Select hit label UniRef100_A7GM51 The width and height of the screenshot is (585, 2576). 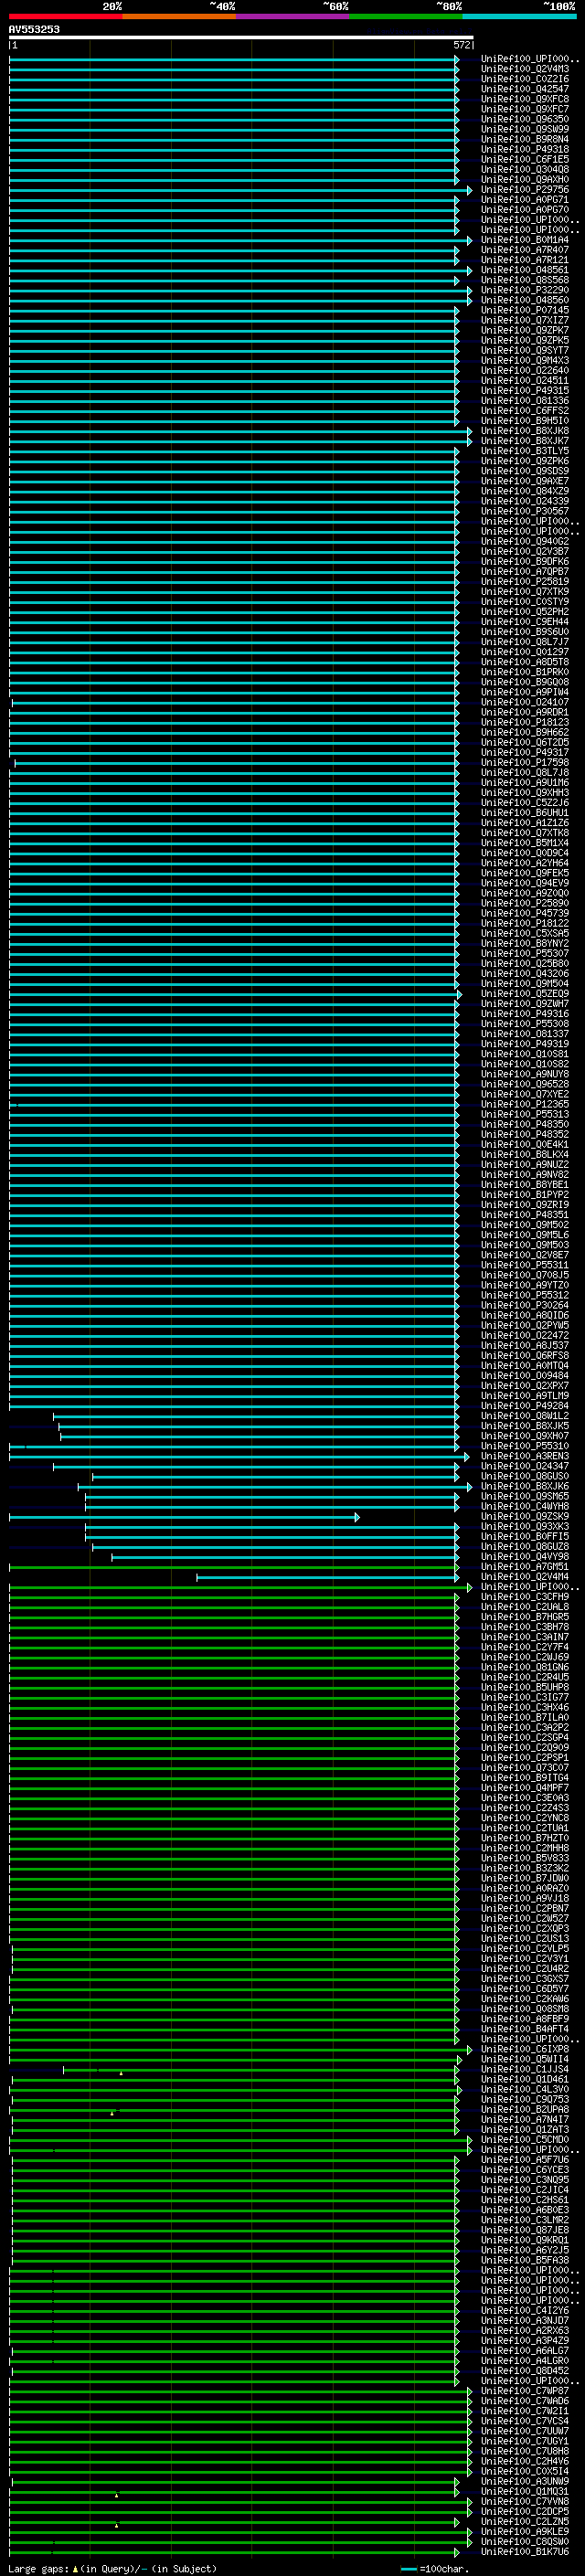coord(525,1566)
